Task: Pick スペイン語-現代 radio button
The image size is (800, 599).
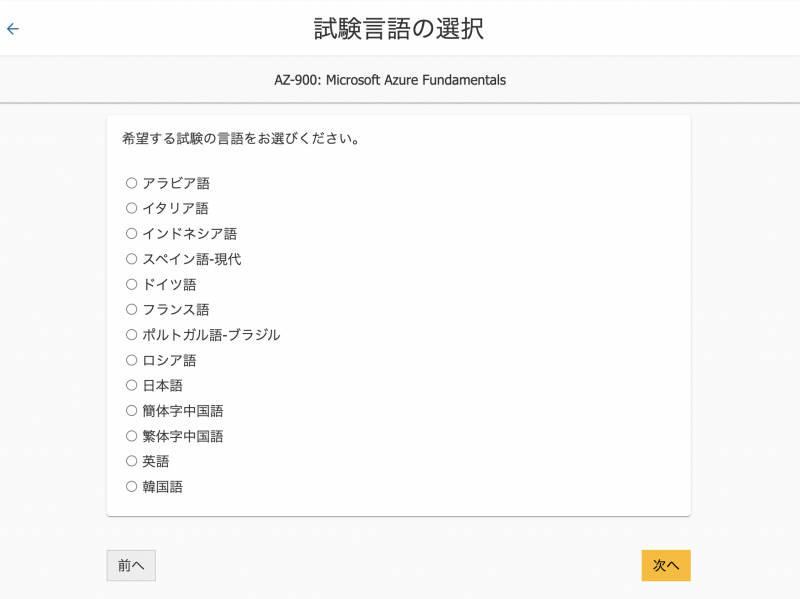Action: 131,259
